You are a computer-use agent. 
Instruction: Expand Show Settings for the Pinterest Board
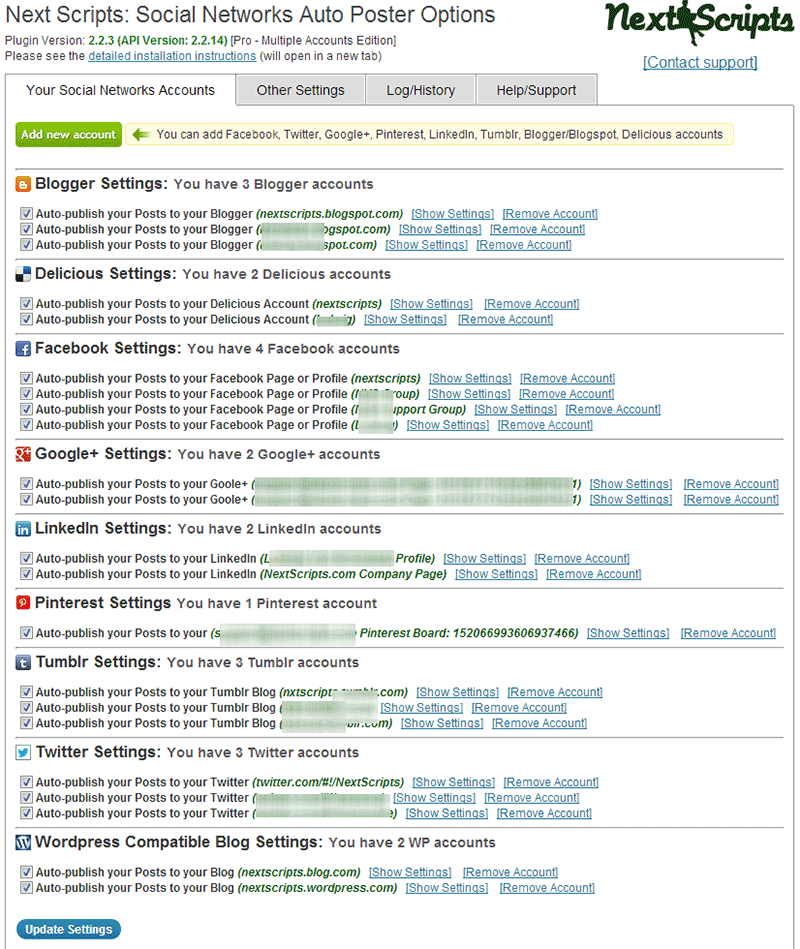point(628,633)
